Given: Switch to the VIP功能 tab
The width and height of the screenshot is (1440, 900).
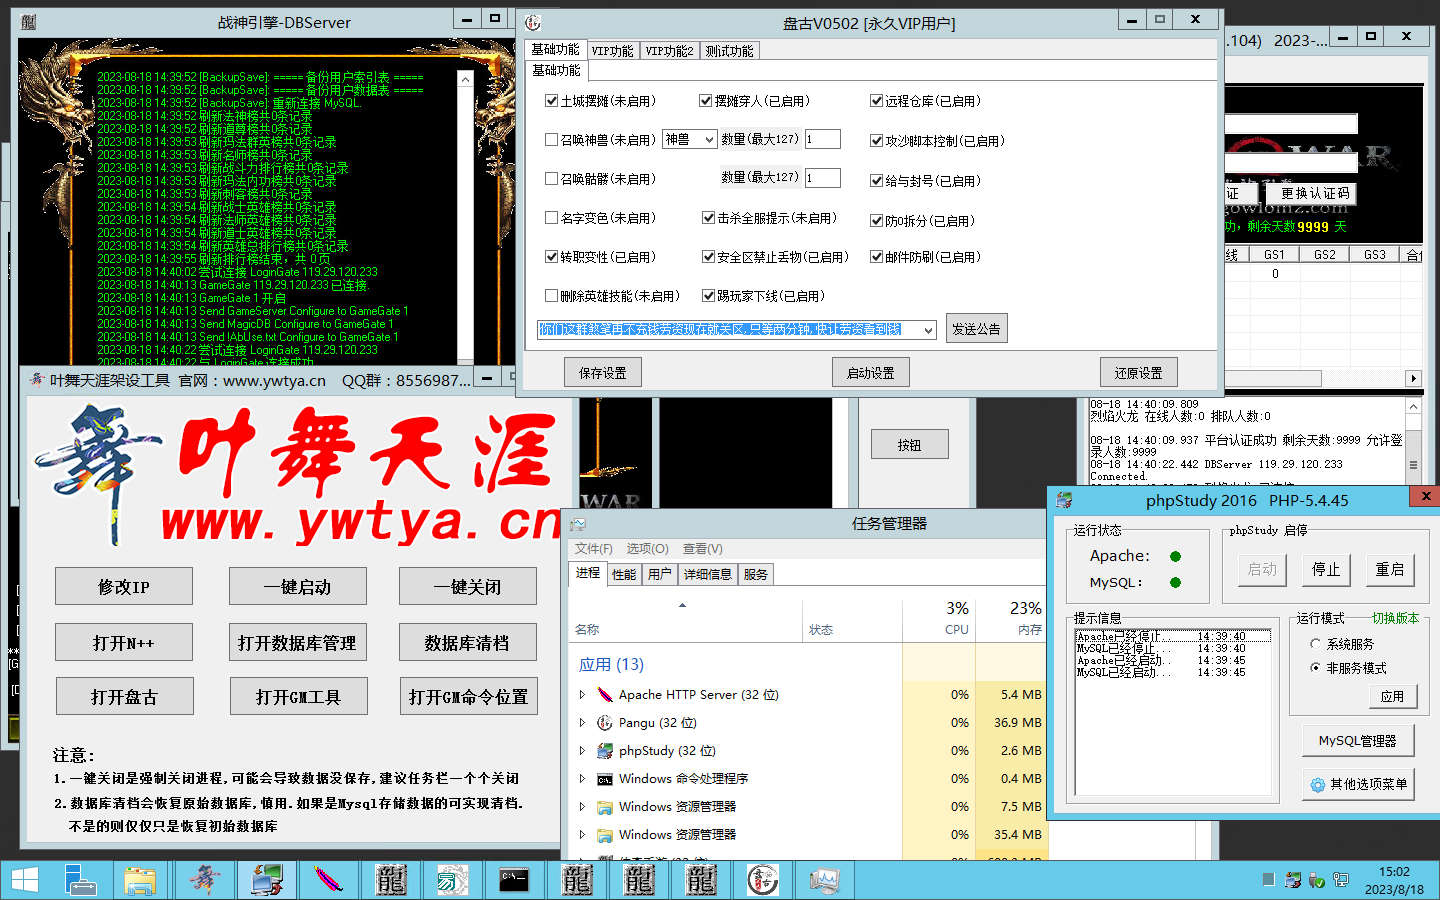Looking at the screenshot, I should coord(612,51).
